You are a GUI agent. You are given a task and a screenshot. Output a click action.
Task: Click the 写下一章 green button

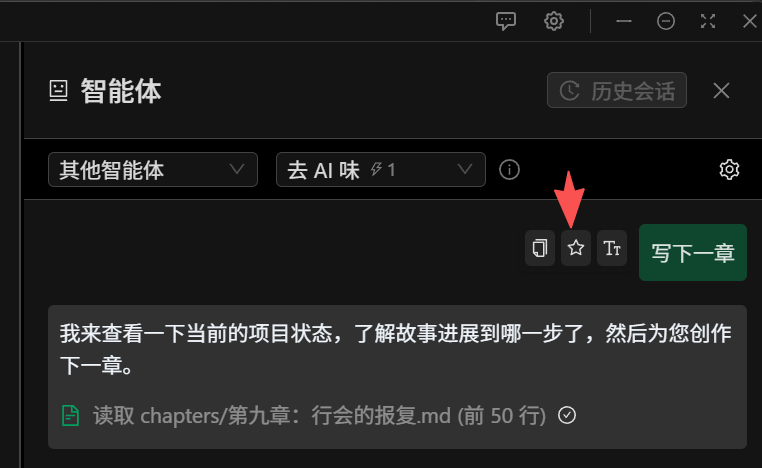[693, 253]
